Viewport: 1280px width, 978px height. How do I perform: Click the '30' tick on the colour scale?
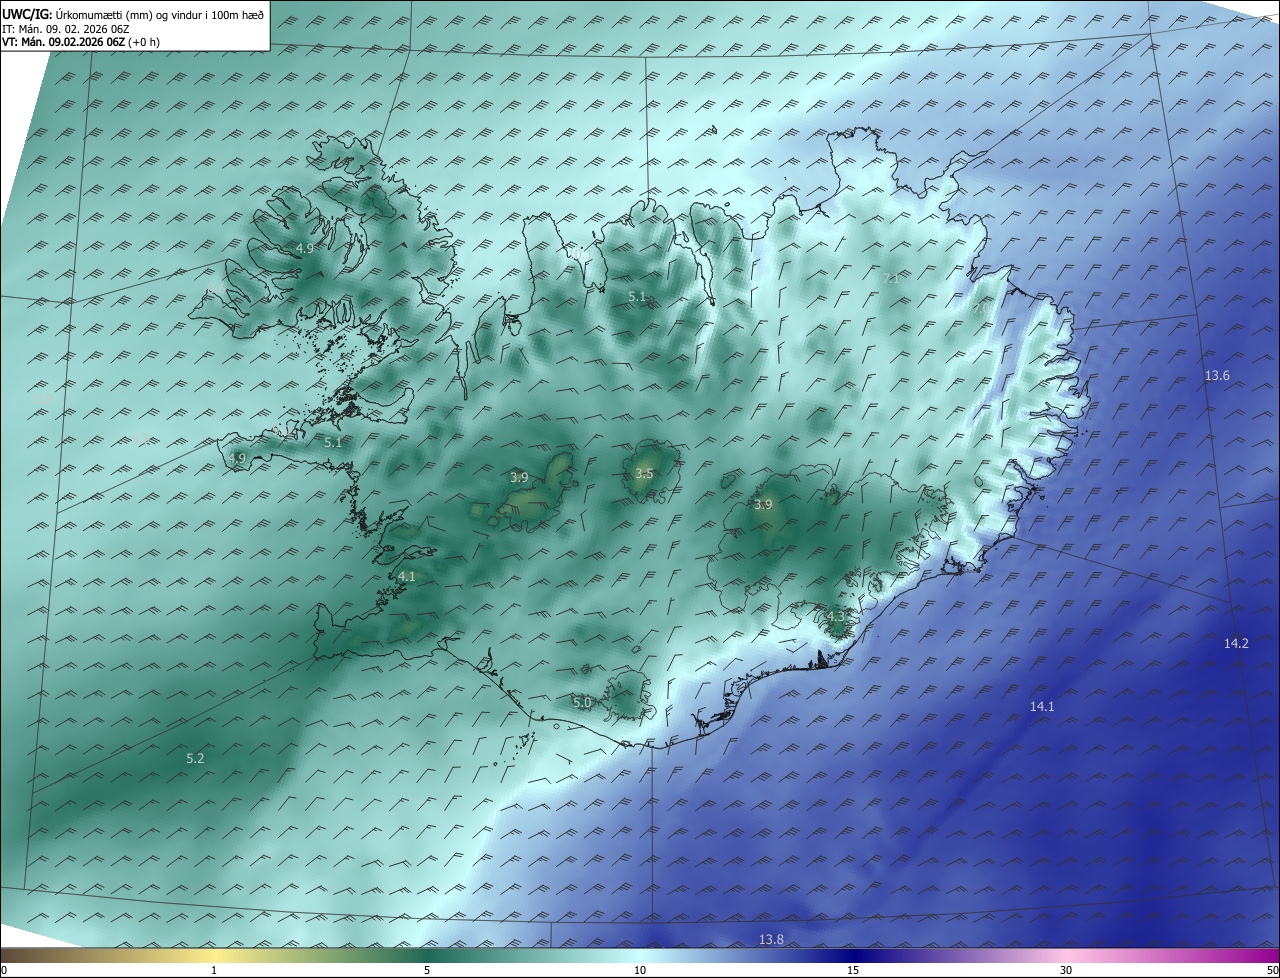tap(1066, 970)
